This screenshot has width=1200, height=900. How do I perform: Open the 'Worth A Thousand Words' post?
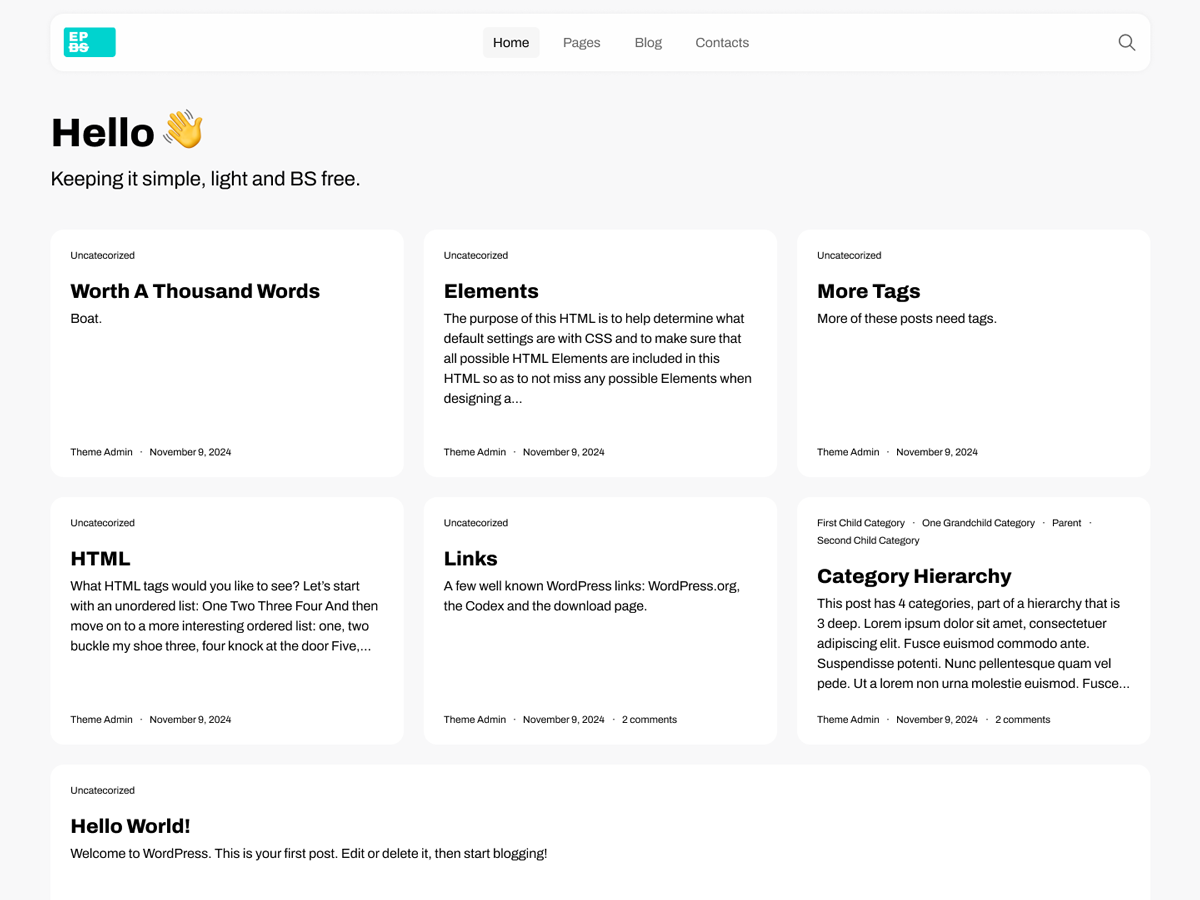tap(195, 291)
